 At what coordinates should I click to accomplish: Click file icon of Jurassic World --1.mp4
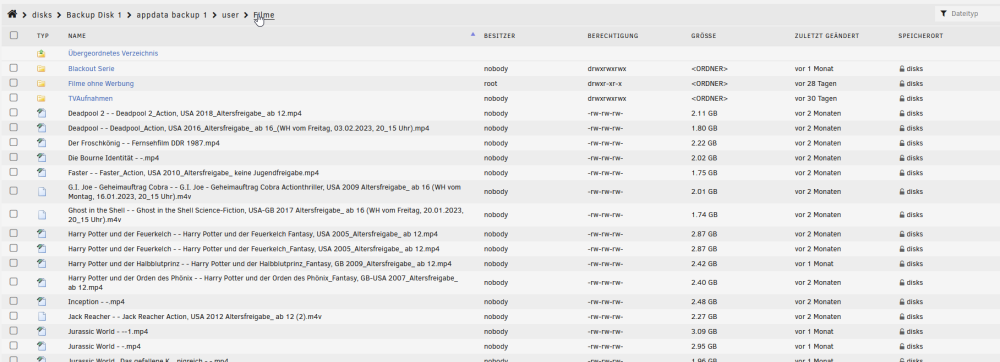click(x=41, y=331)
